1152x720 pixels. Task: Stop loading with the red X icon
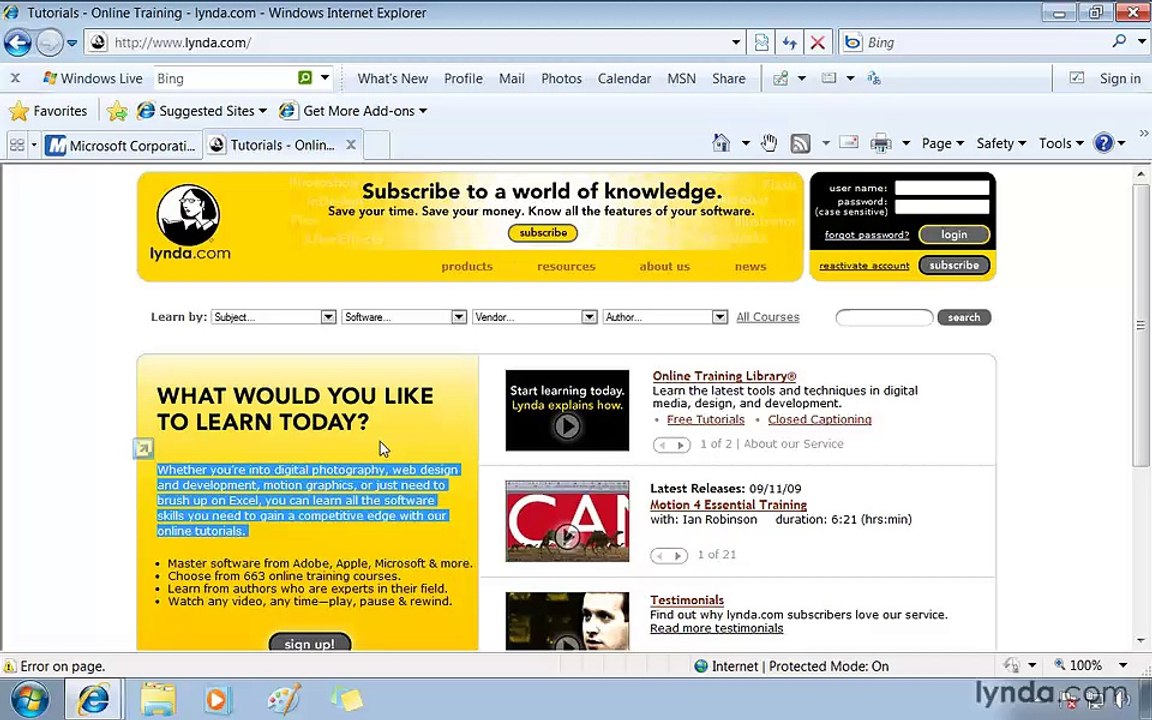coord(817,43)
